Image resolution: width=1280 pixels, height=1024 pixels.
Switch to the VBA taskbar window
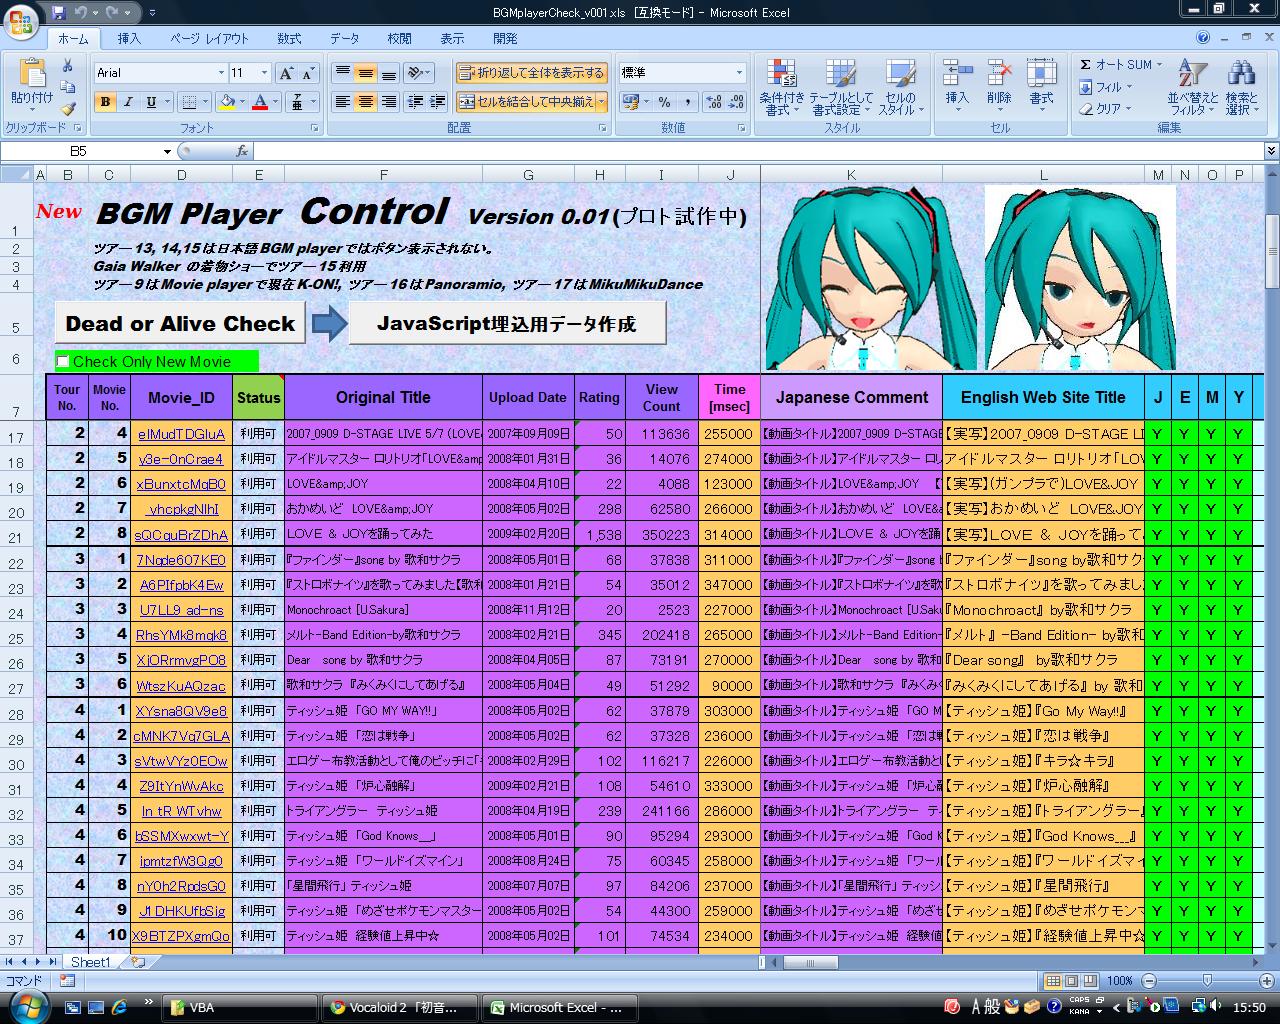(x=238, y=1007)
